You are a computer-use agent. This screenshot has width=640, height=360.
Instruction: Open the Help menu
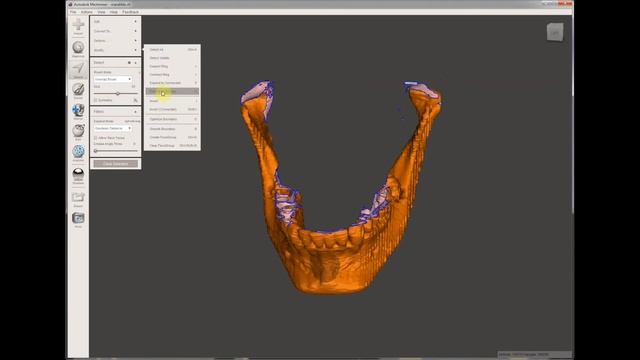[114, 12]
